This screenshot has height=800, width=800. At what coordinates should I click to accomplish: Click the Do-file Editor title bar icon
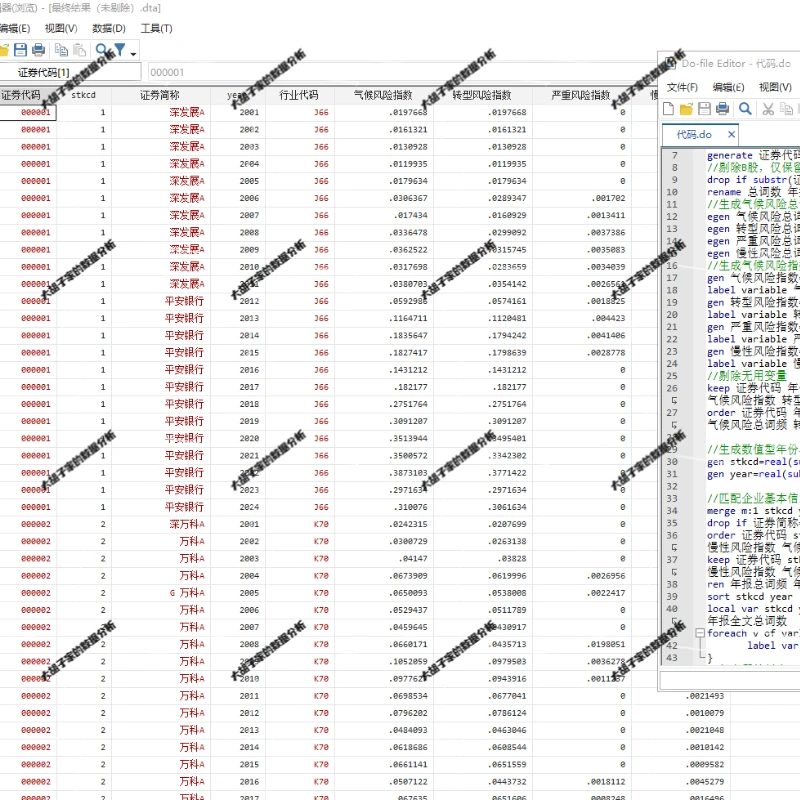(x=670, y=63)
